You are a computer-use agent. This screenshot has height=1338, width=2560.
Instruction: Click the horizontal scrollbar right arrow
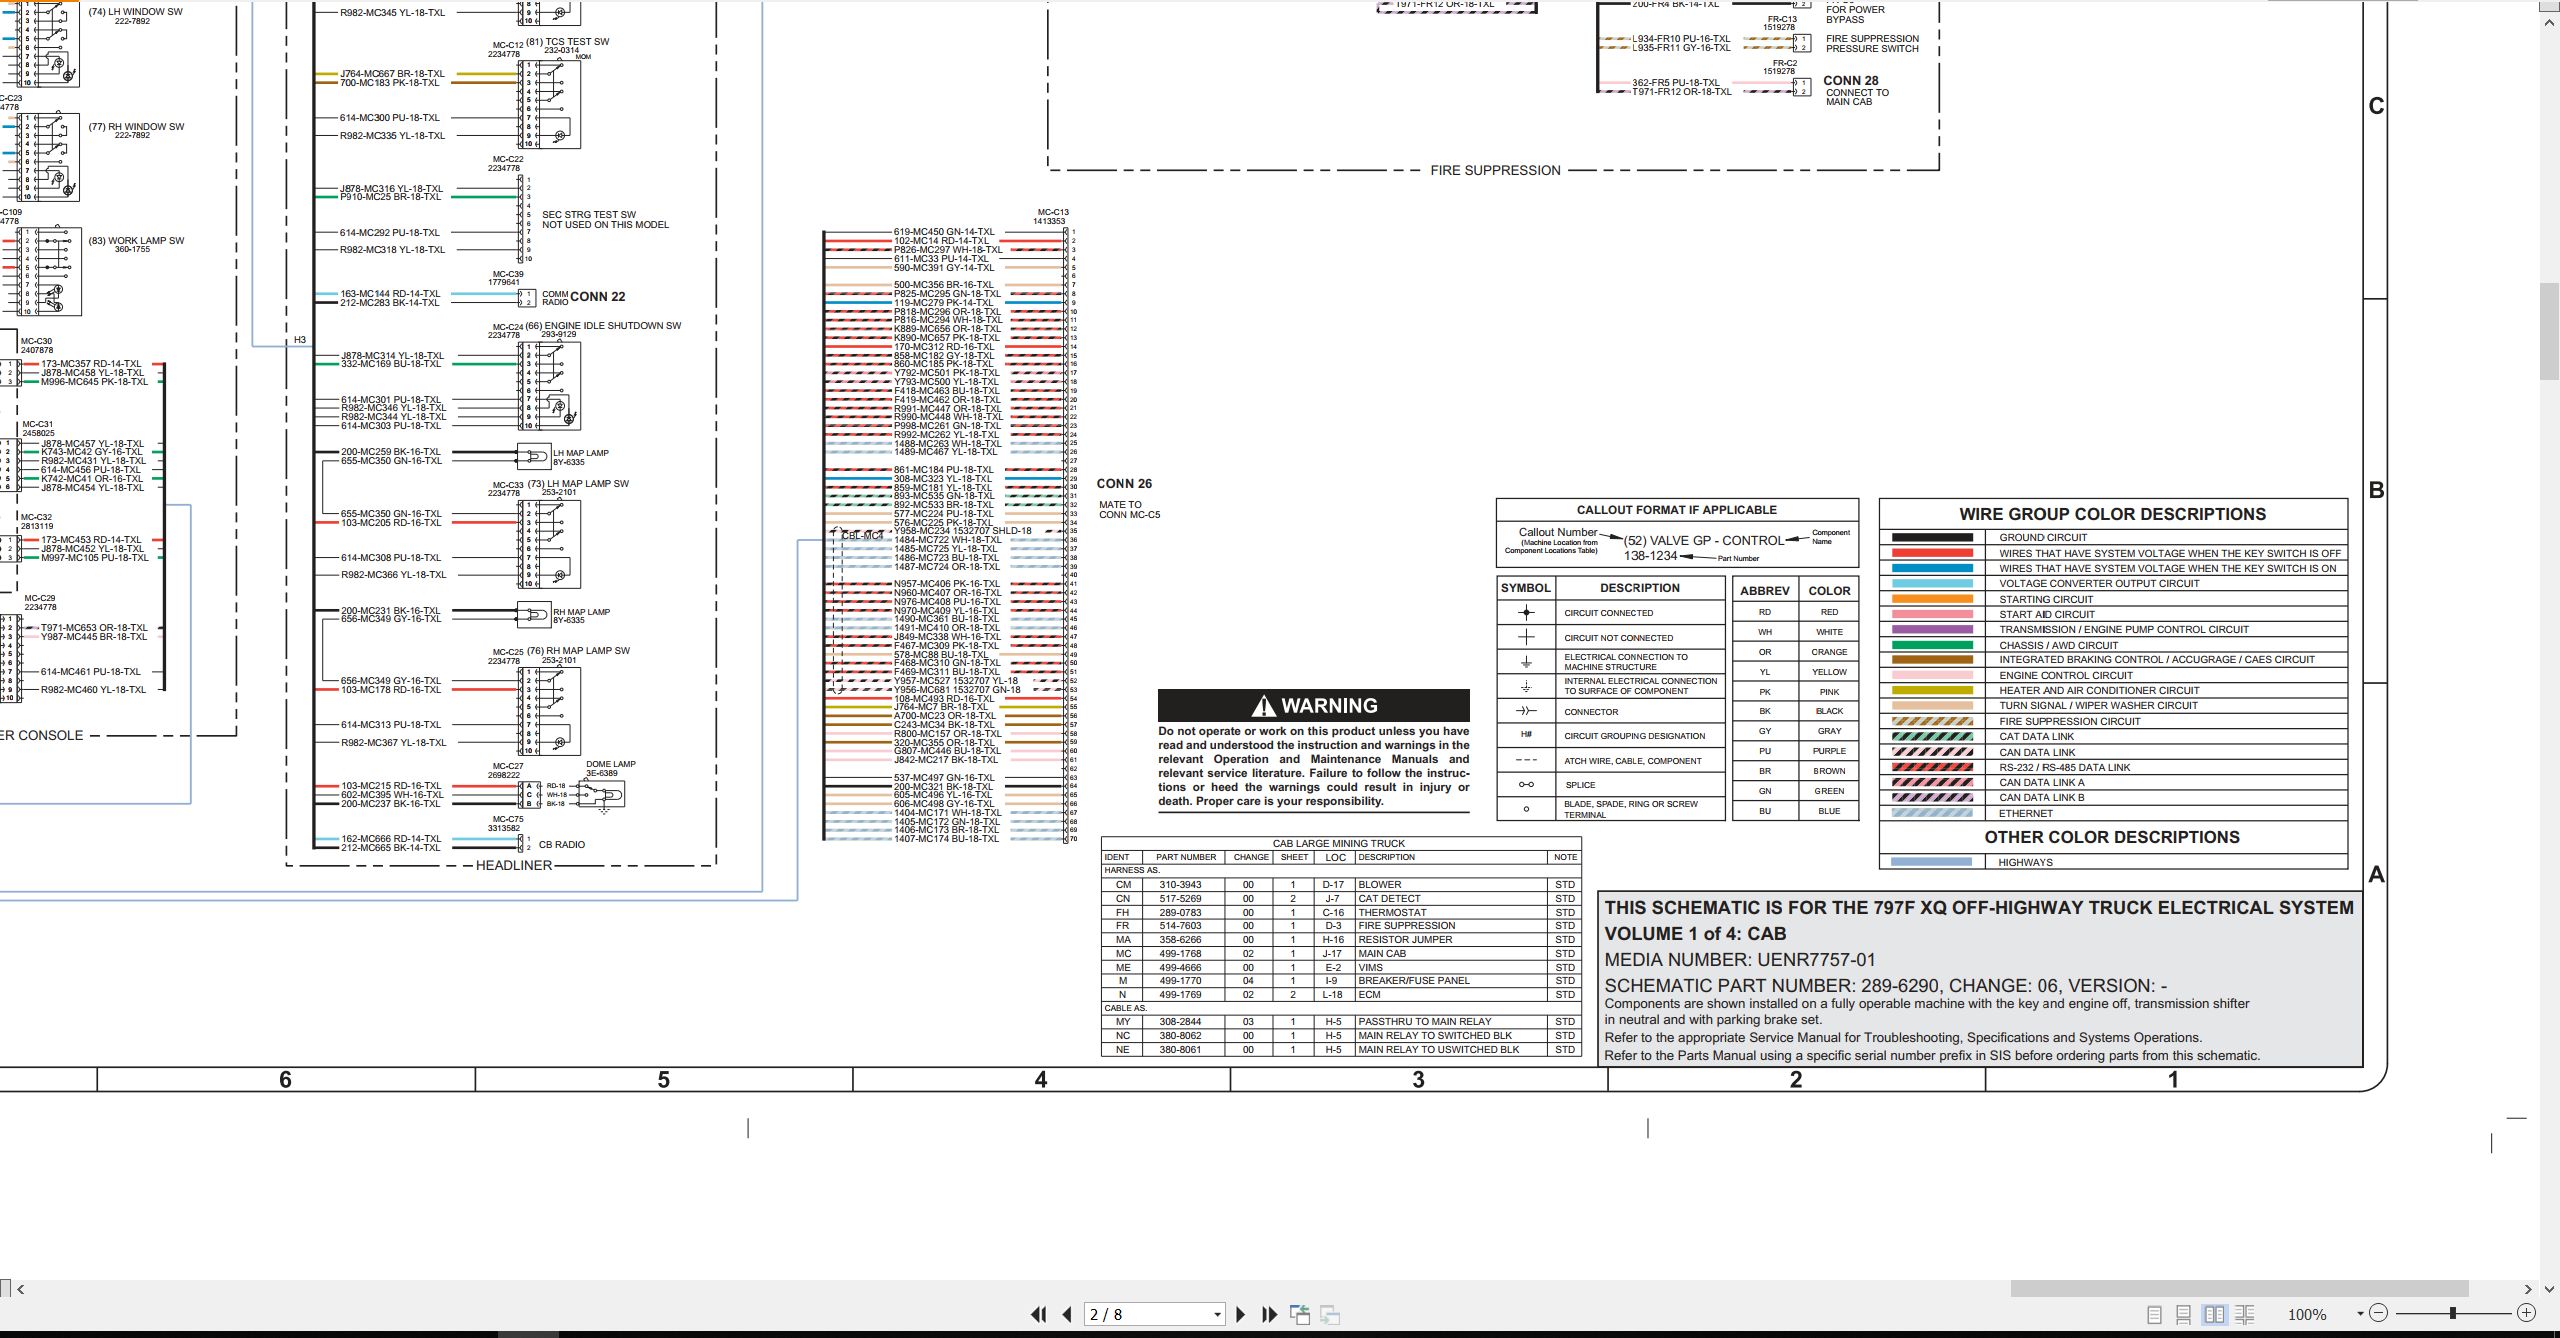(2527, 1289)
